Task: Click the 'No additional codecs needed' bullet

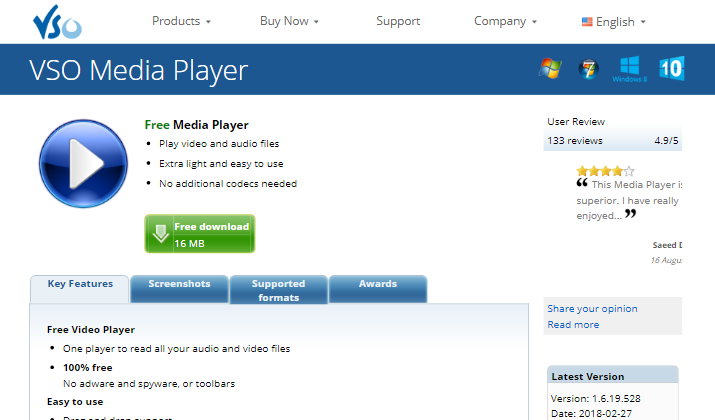Action: tap(228, 184)
